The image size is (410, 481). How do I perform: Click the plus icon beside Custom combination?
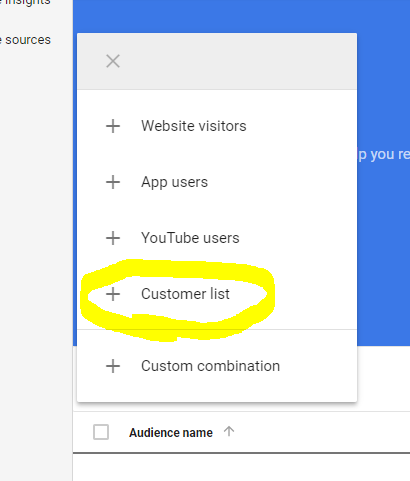[x=113, y=366]
